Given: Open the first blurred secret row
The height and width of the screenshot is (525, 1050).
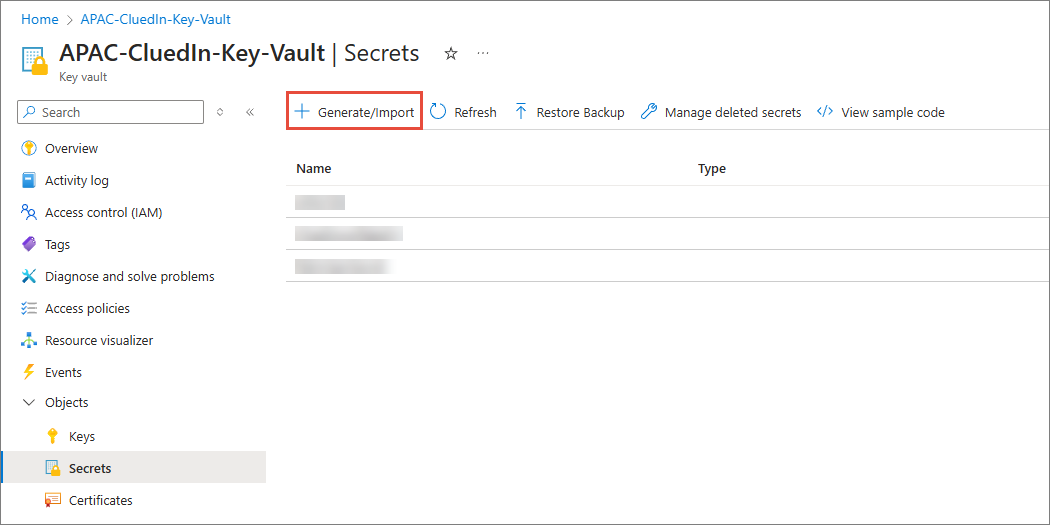Looking at the screenshot, I should (668, 202).
